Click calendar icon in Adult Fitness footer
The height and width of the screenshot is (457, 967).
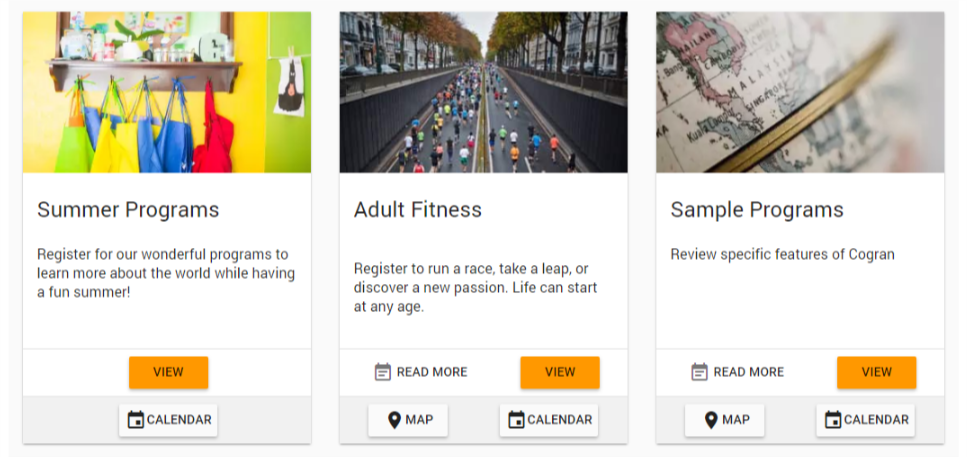[x=516, y=420]
